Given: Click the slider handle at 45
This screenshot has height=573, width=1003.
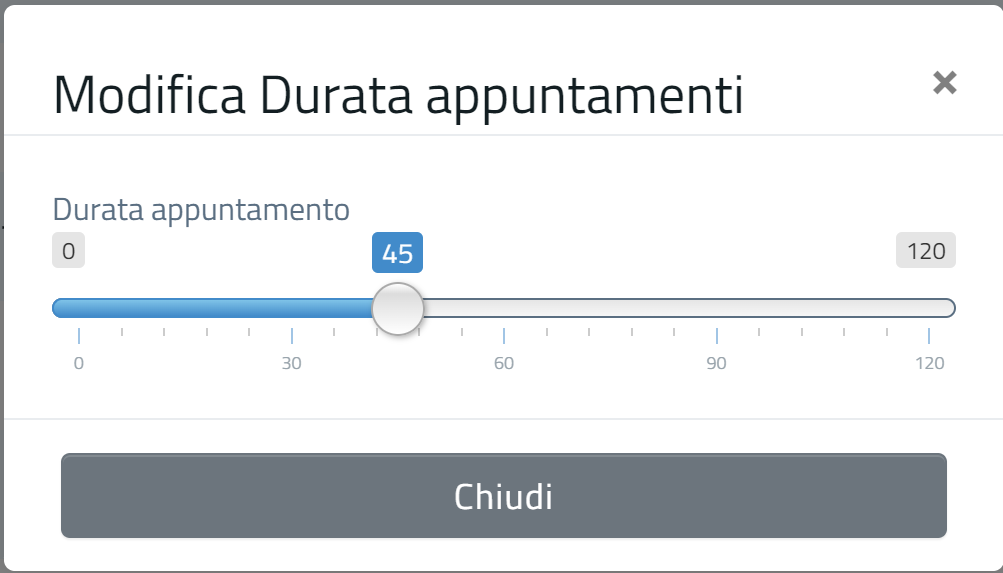Looking at the screenshot, I should (398, 308).
